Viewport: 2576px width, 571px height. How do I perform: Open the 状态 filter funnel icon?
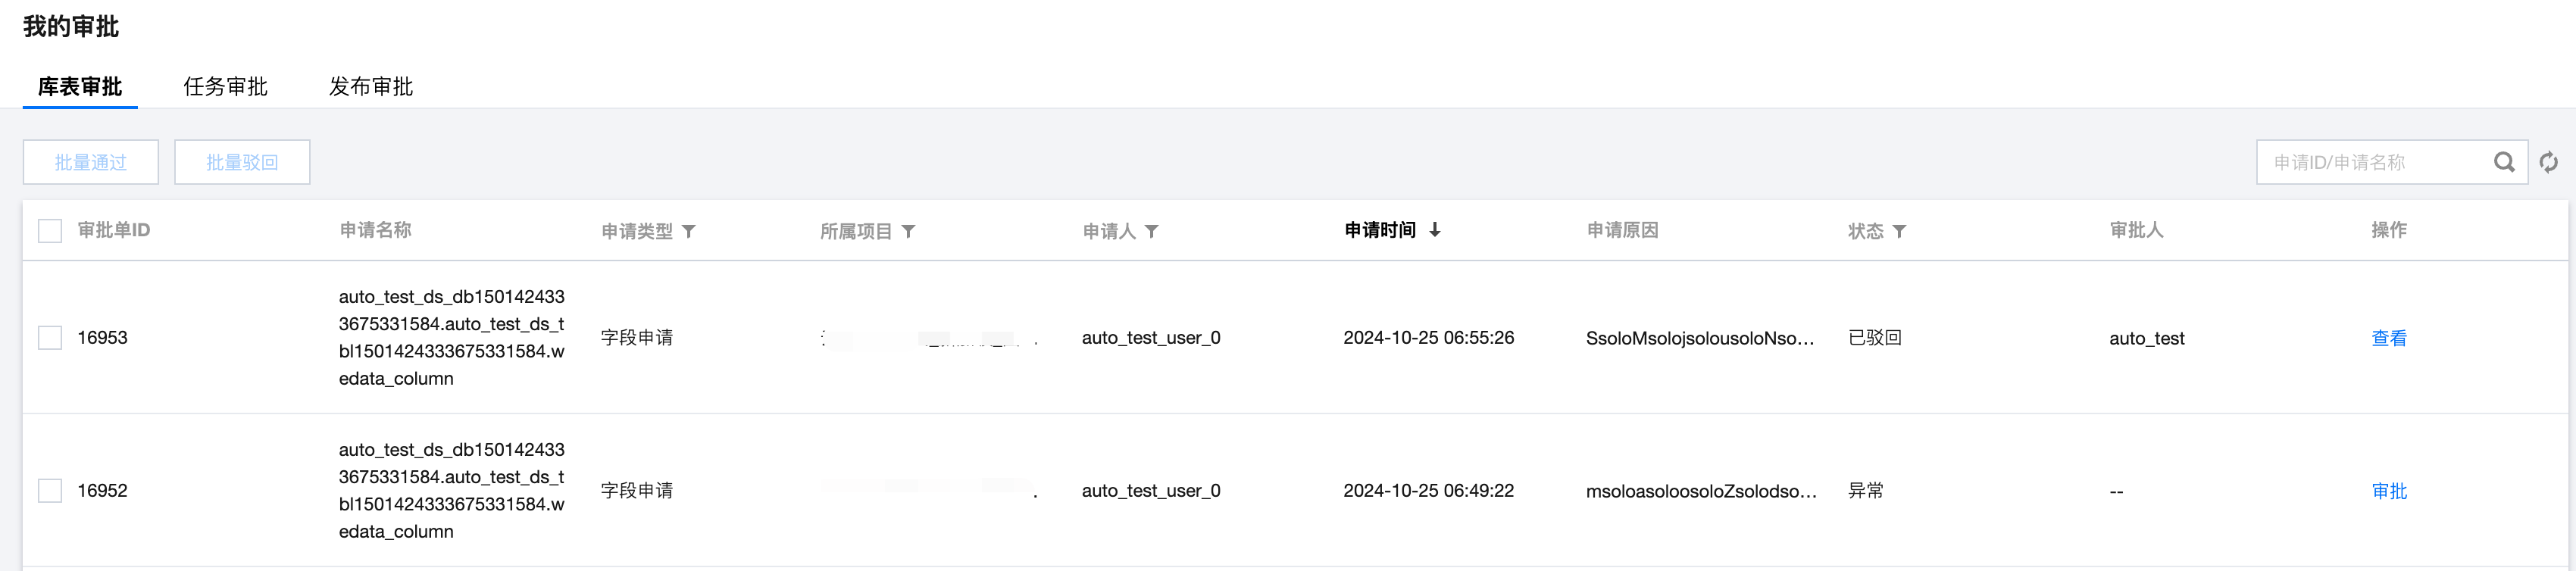click(1899, 231)
